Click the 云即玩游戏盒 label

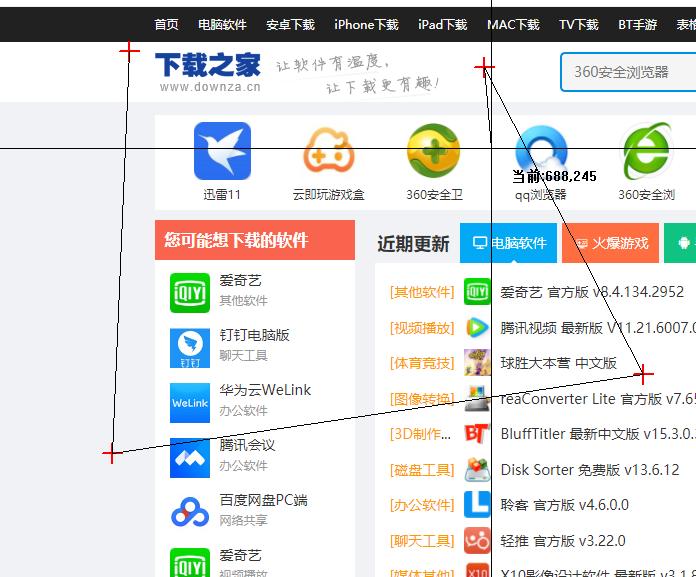pos(328,194)
